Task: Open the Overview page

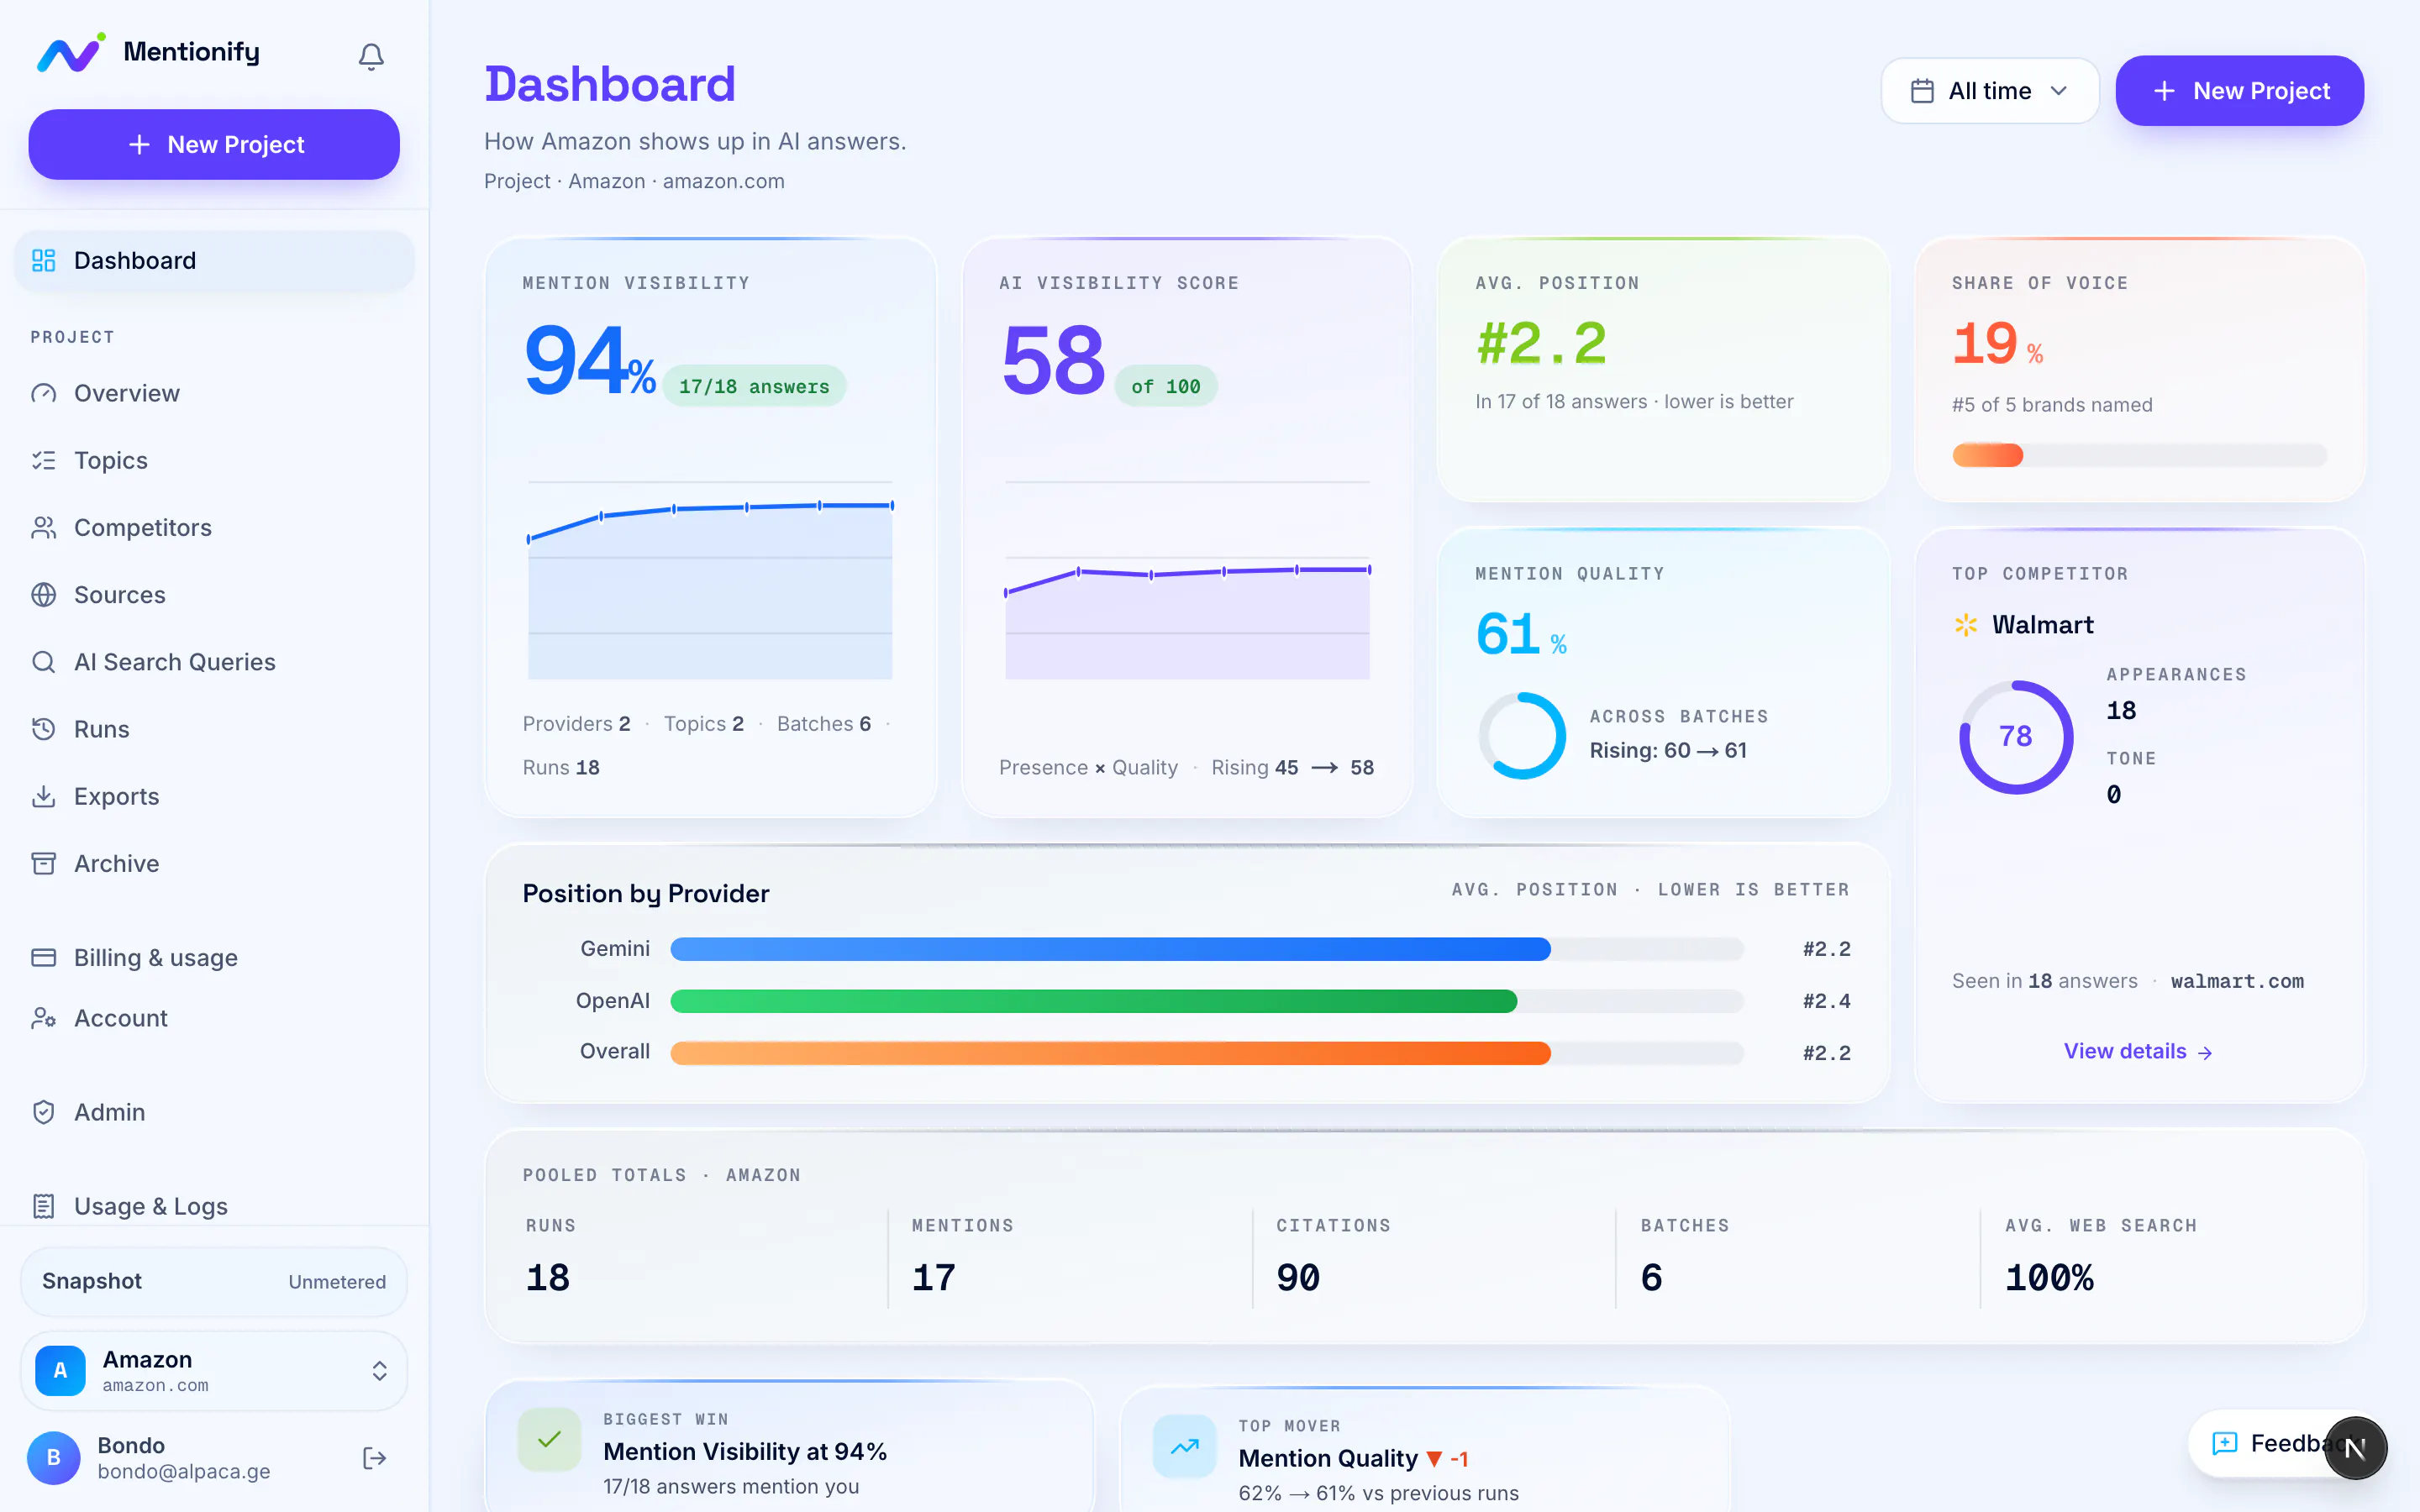Action: coord(214,393)
